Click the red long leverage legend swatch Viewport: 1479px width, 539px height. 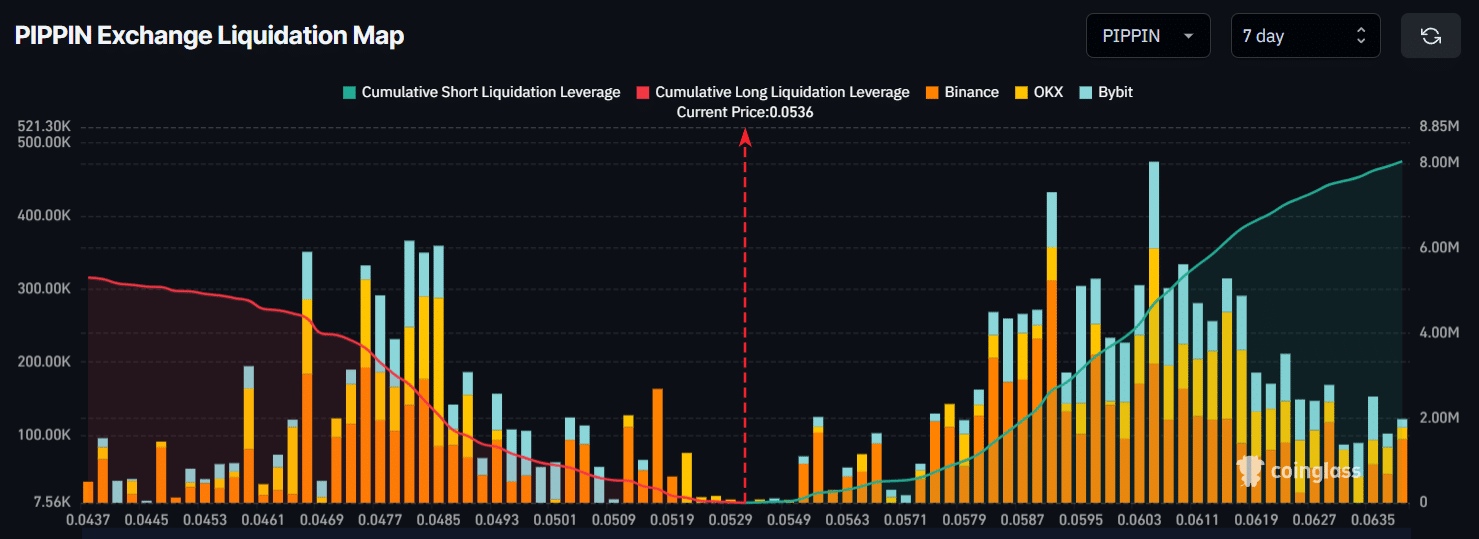[642, 92]
